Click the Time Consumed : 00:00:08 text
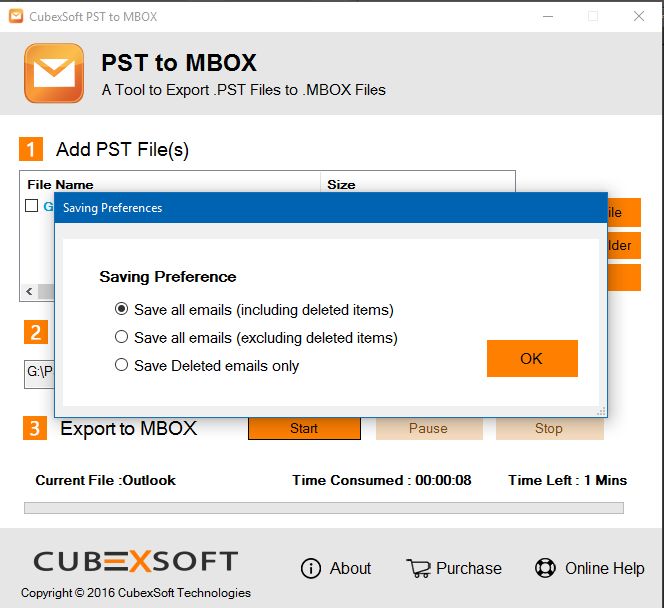Image resolution: width=664 pixels, height=608 pixels. point(382,480)
